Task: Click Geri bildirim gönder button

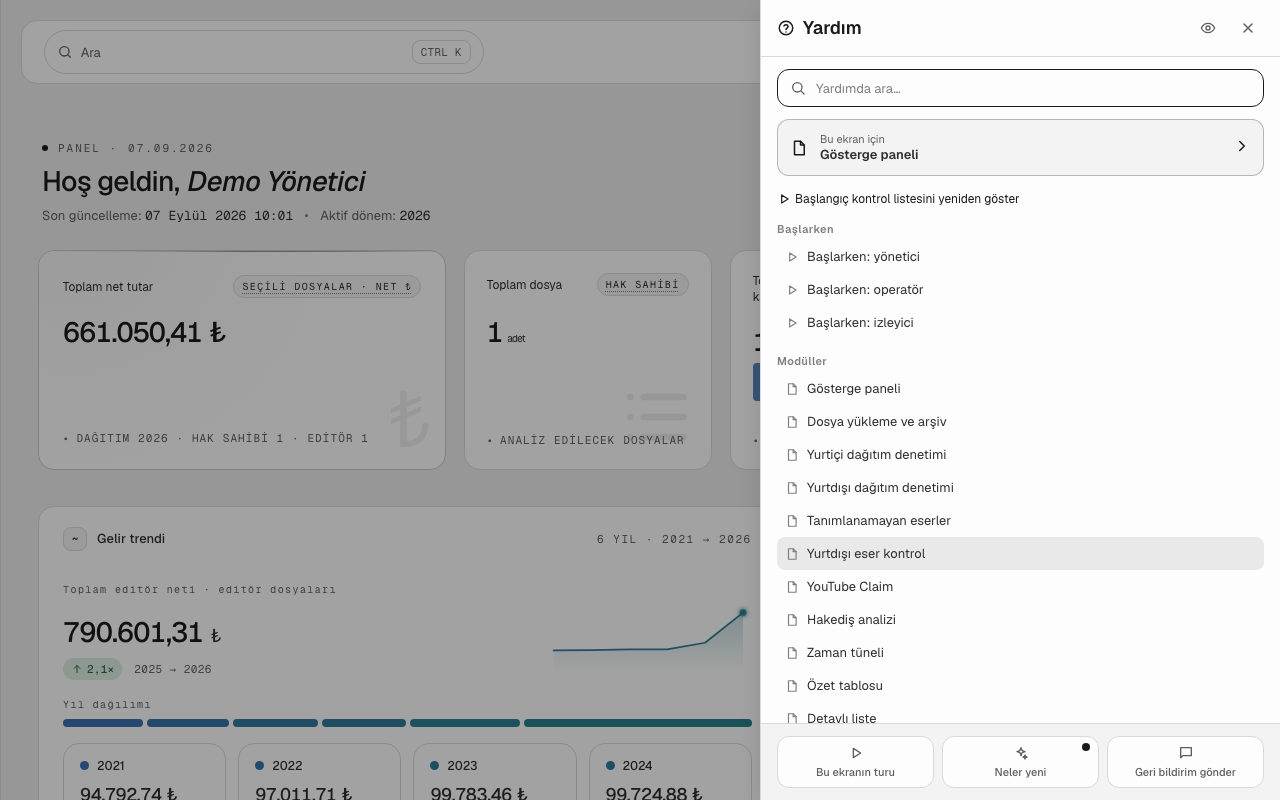Action: (x=1185, y=762)
